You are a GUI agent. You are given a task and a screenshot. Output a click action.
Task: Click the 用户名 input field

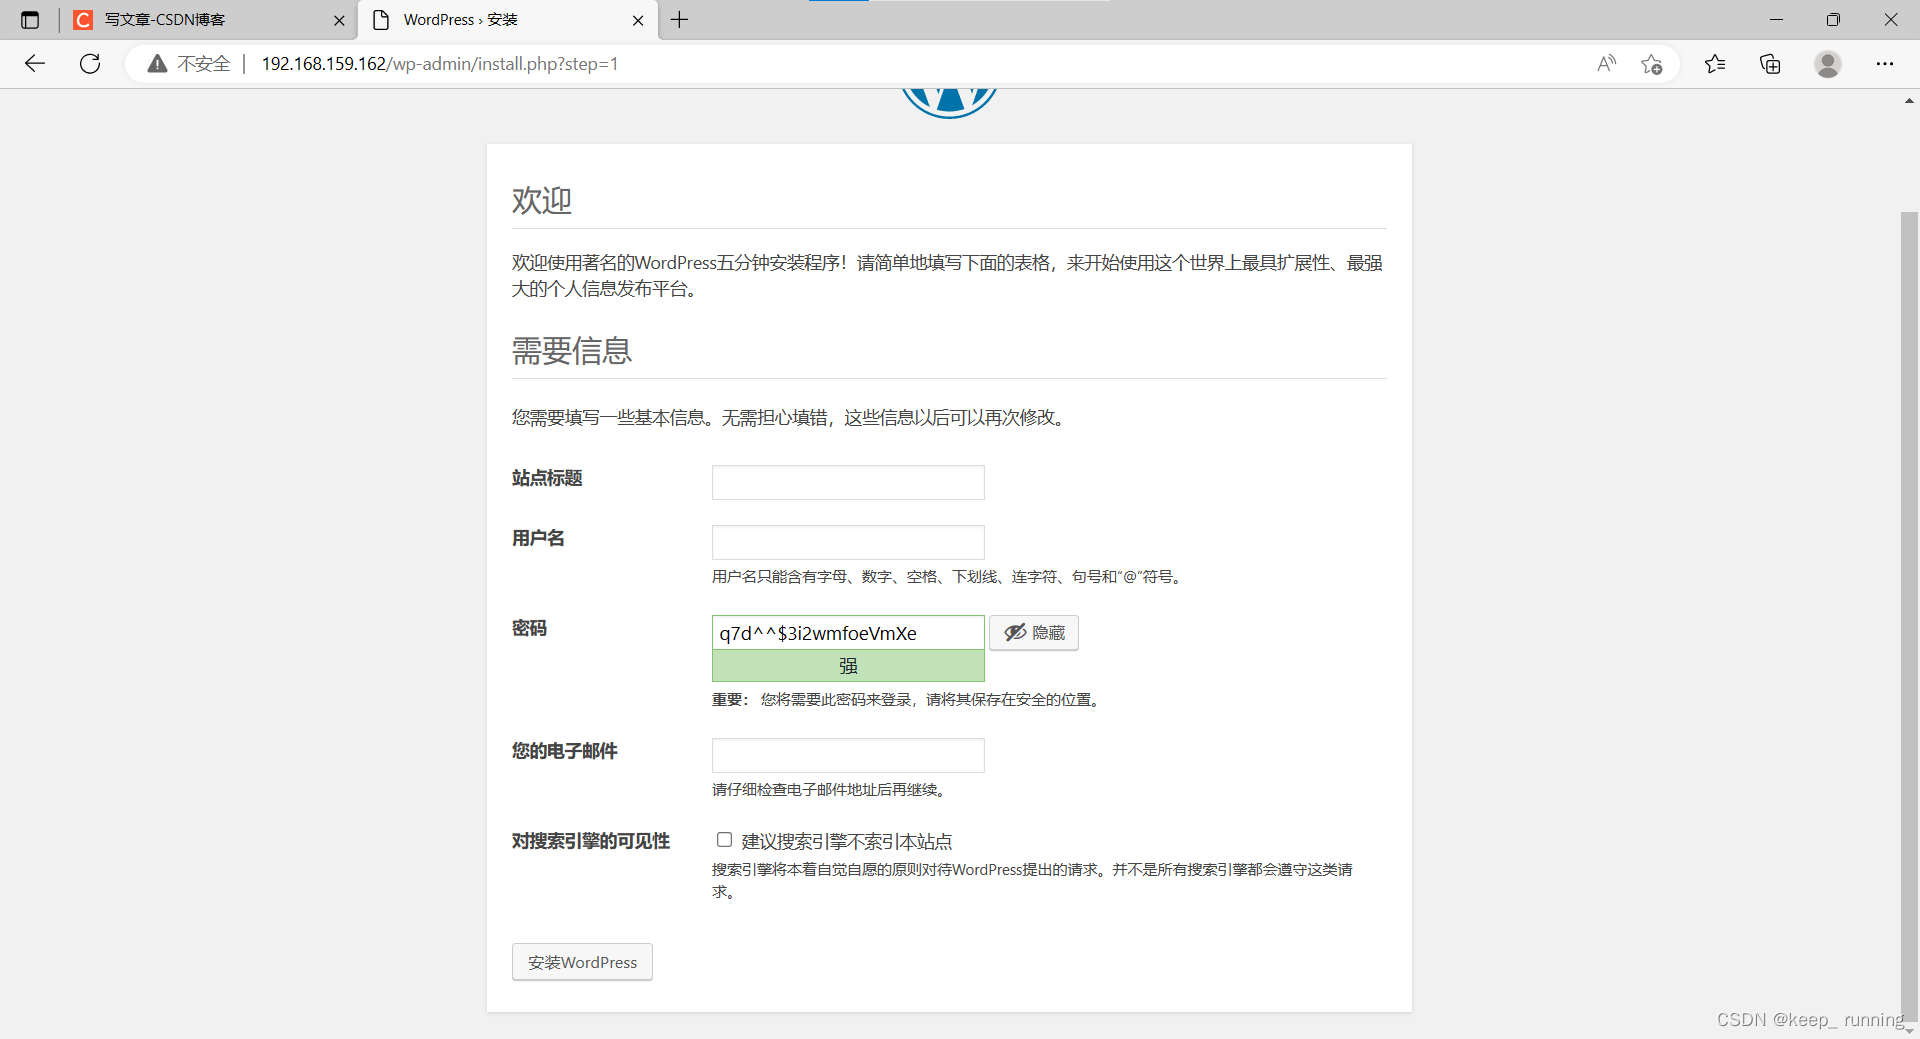point(847,542)
